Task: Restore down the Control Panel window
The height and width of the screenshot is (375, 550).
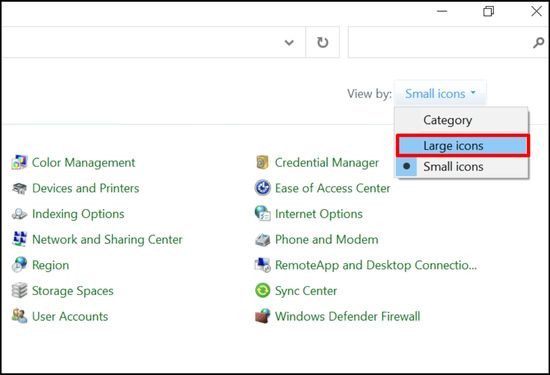Action: [x=488, y=11]
